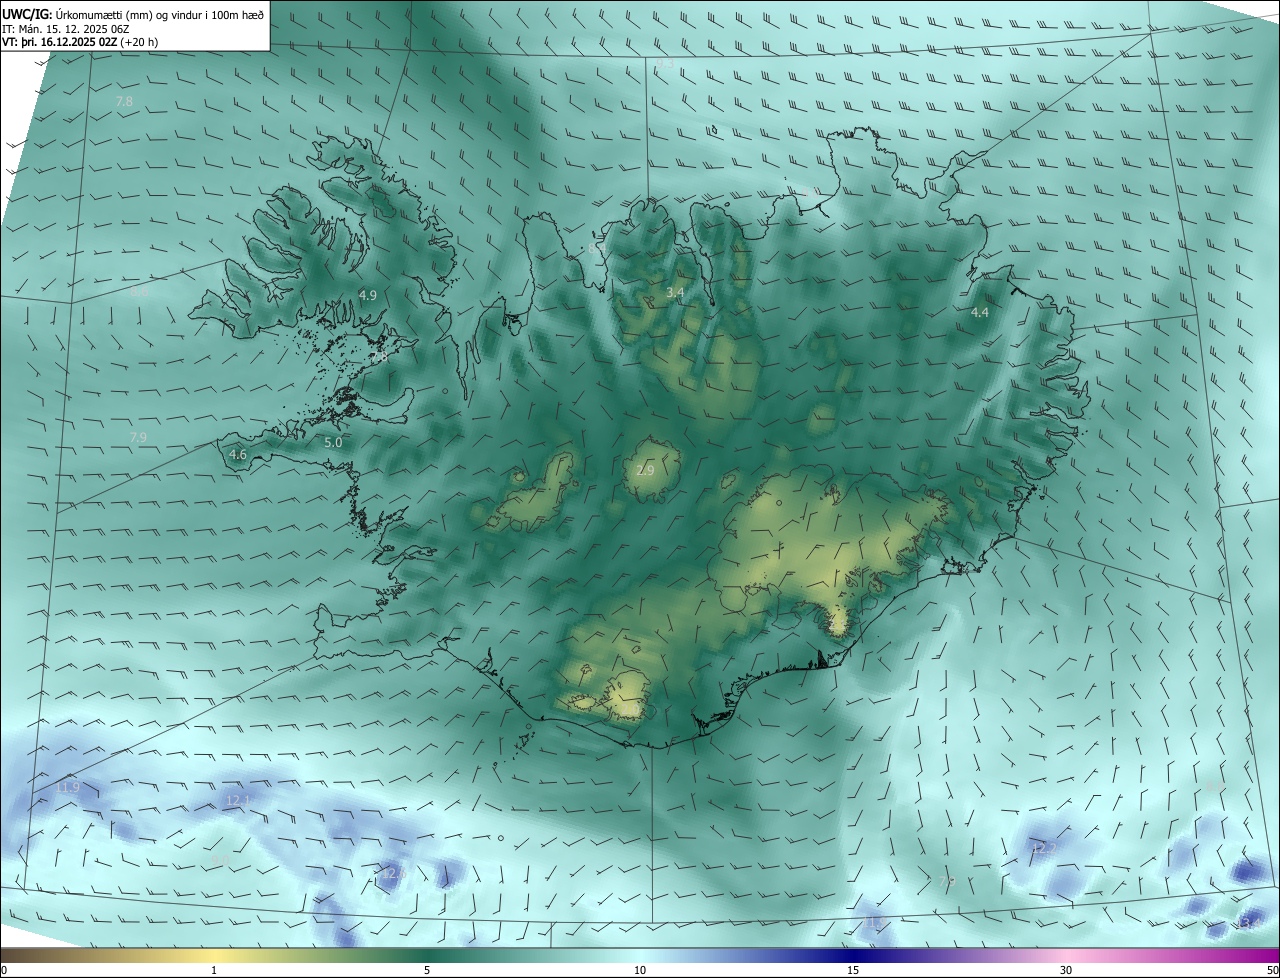The image size is (1280, 978).
Task: Click the '30' tick label on the colour scale
Action: (1066, 970)
